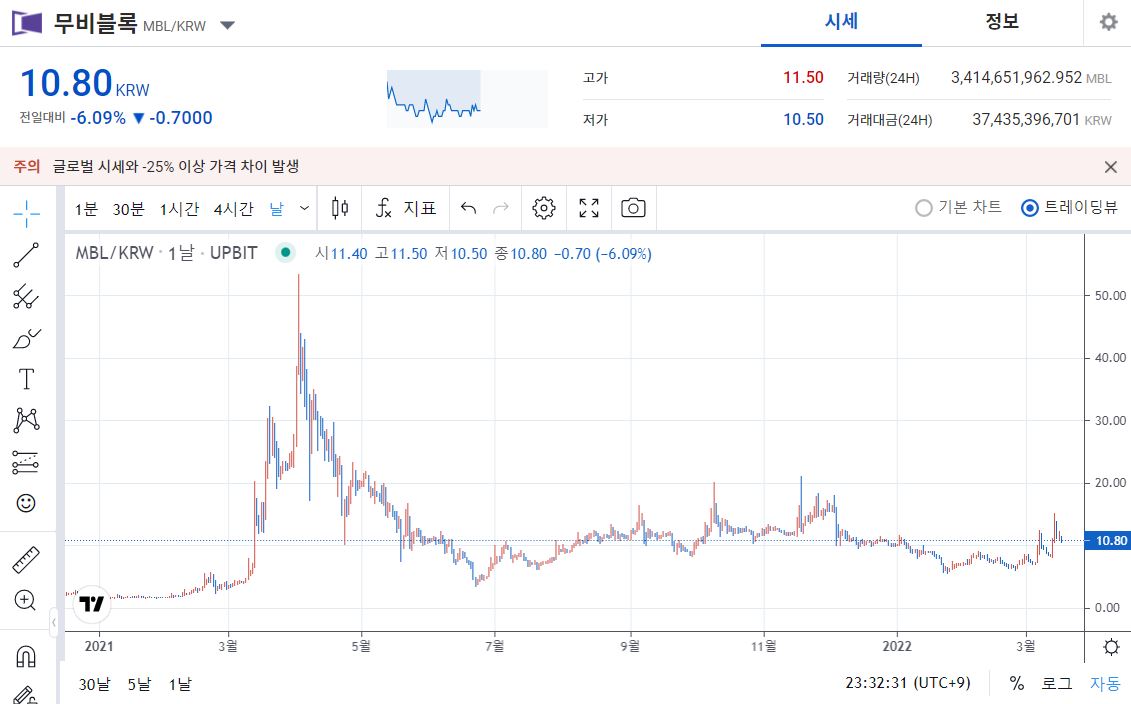
Task: Select the brush drawing tool
Action: click(x=26, y=338)
